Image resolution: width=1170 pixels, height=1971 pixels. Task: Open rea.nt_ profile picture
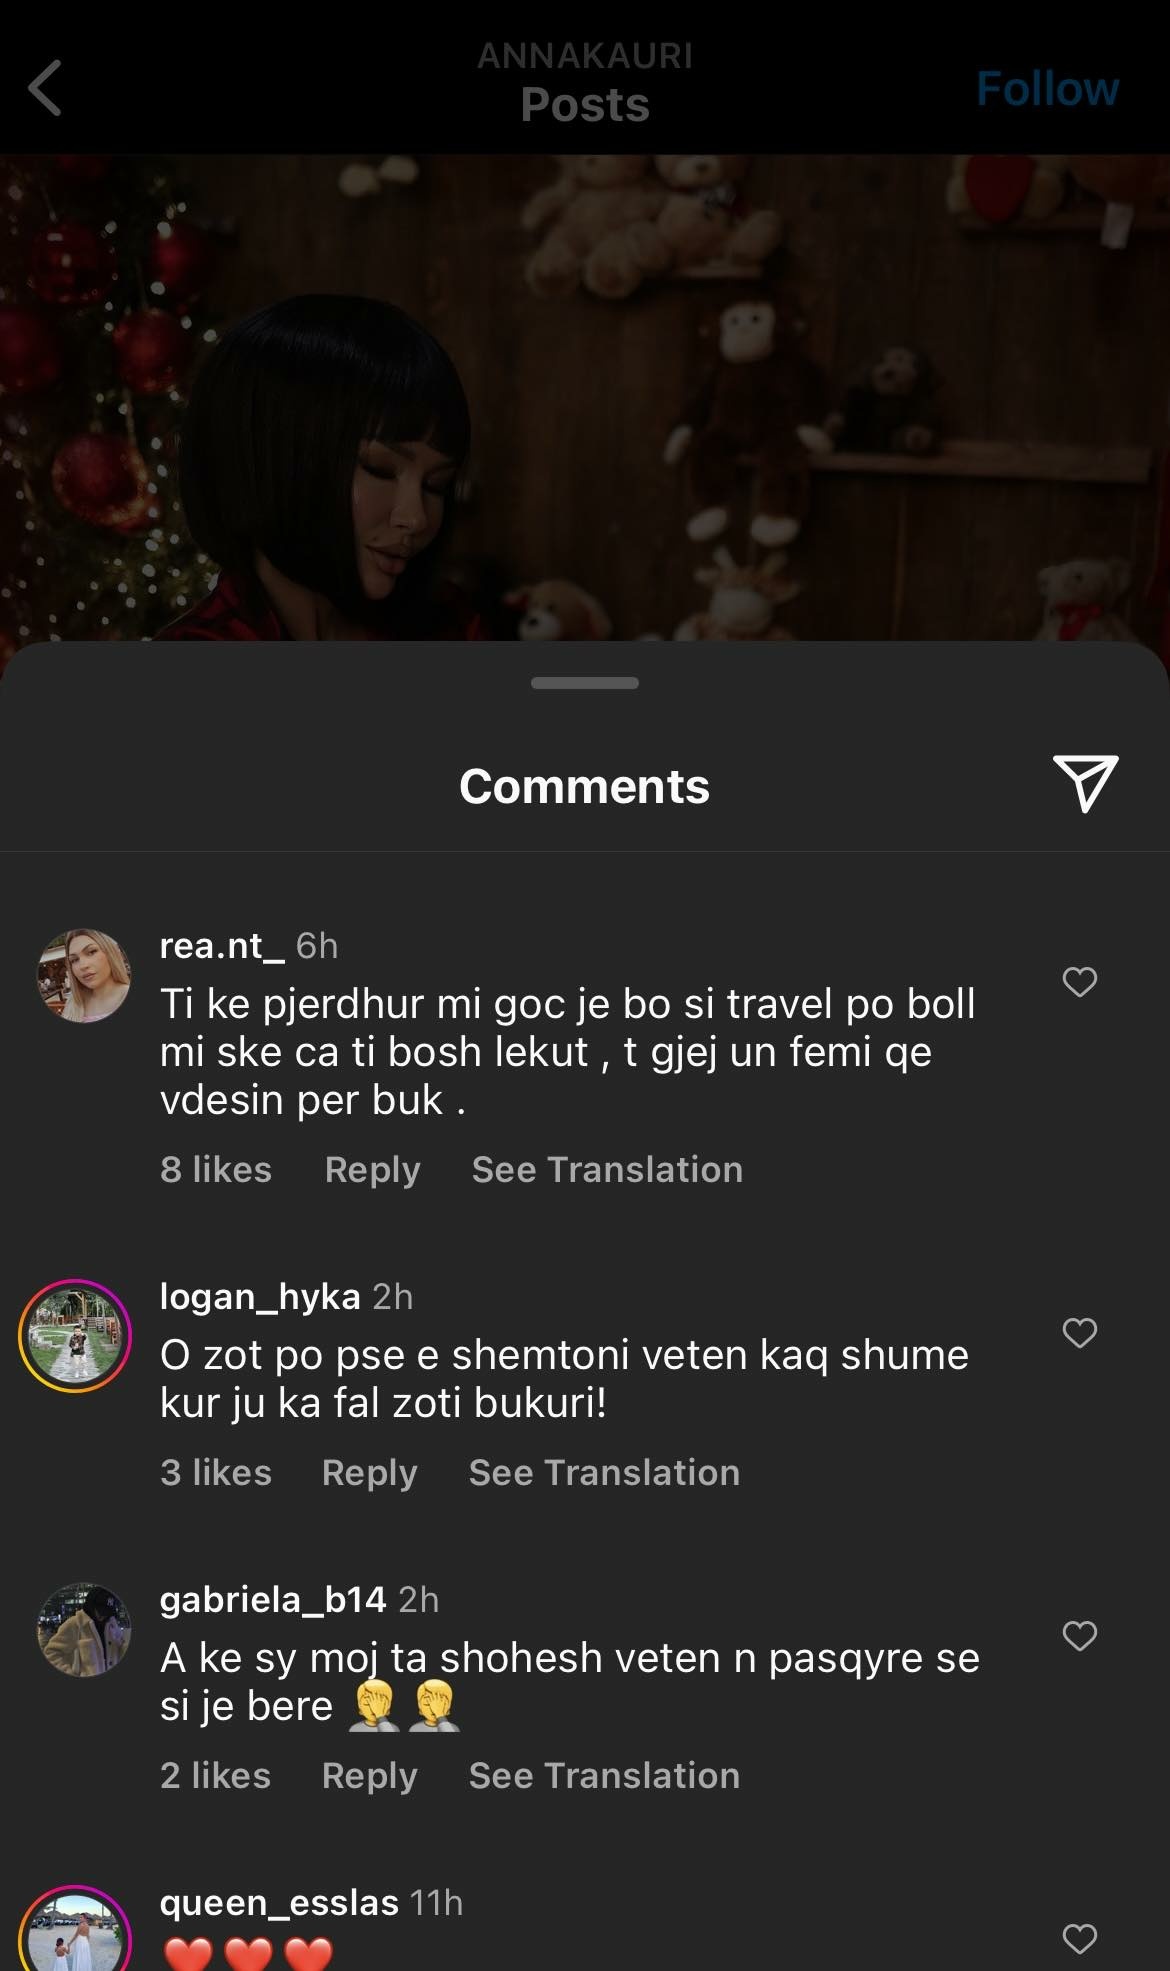point(84,975)
